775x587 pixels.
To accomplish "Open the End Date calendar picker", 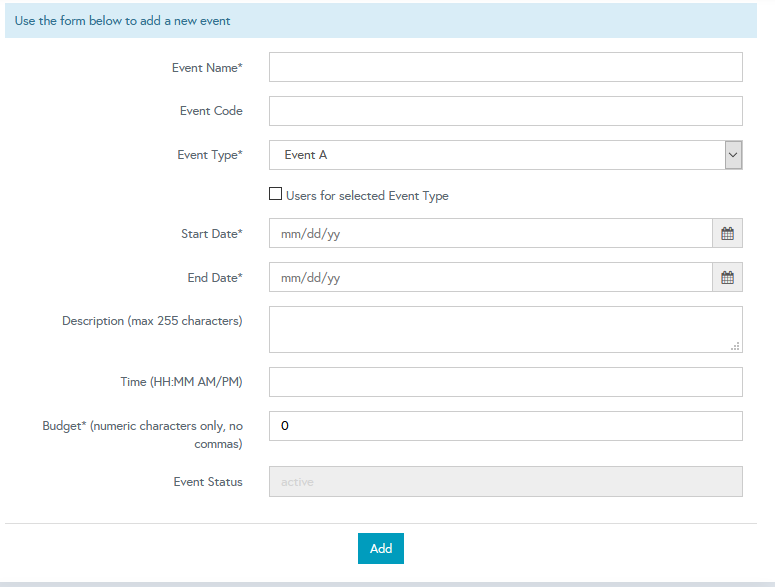I will coord(728,278).
